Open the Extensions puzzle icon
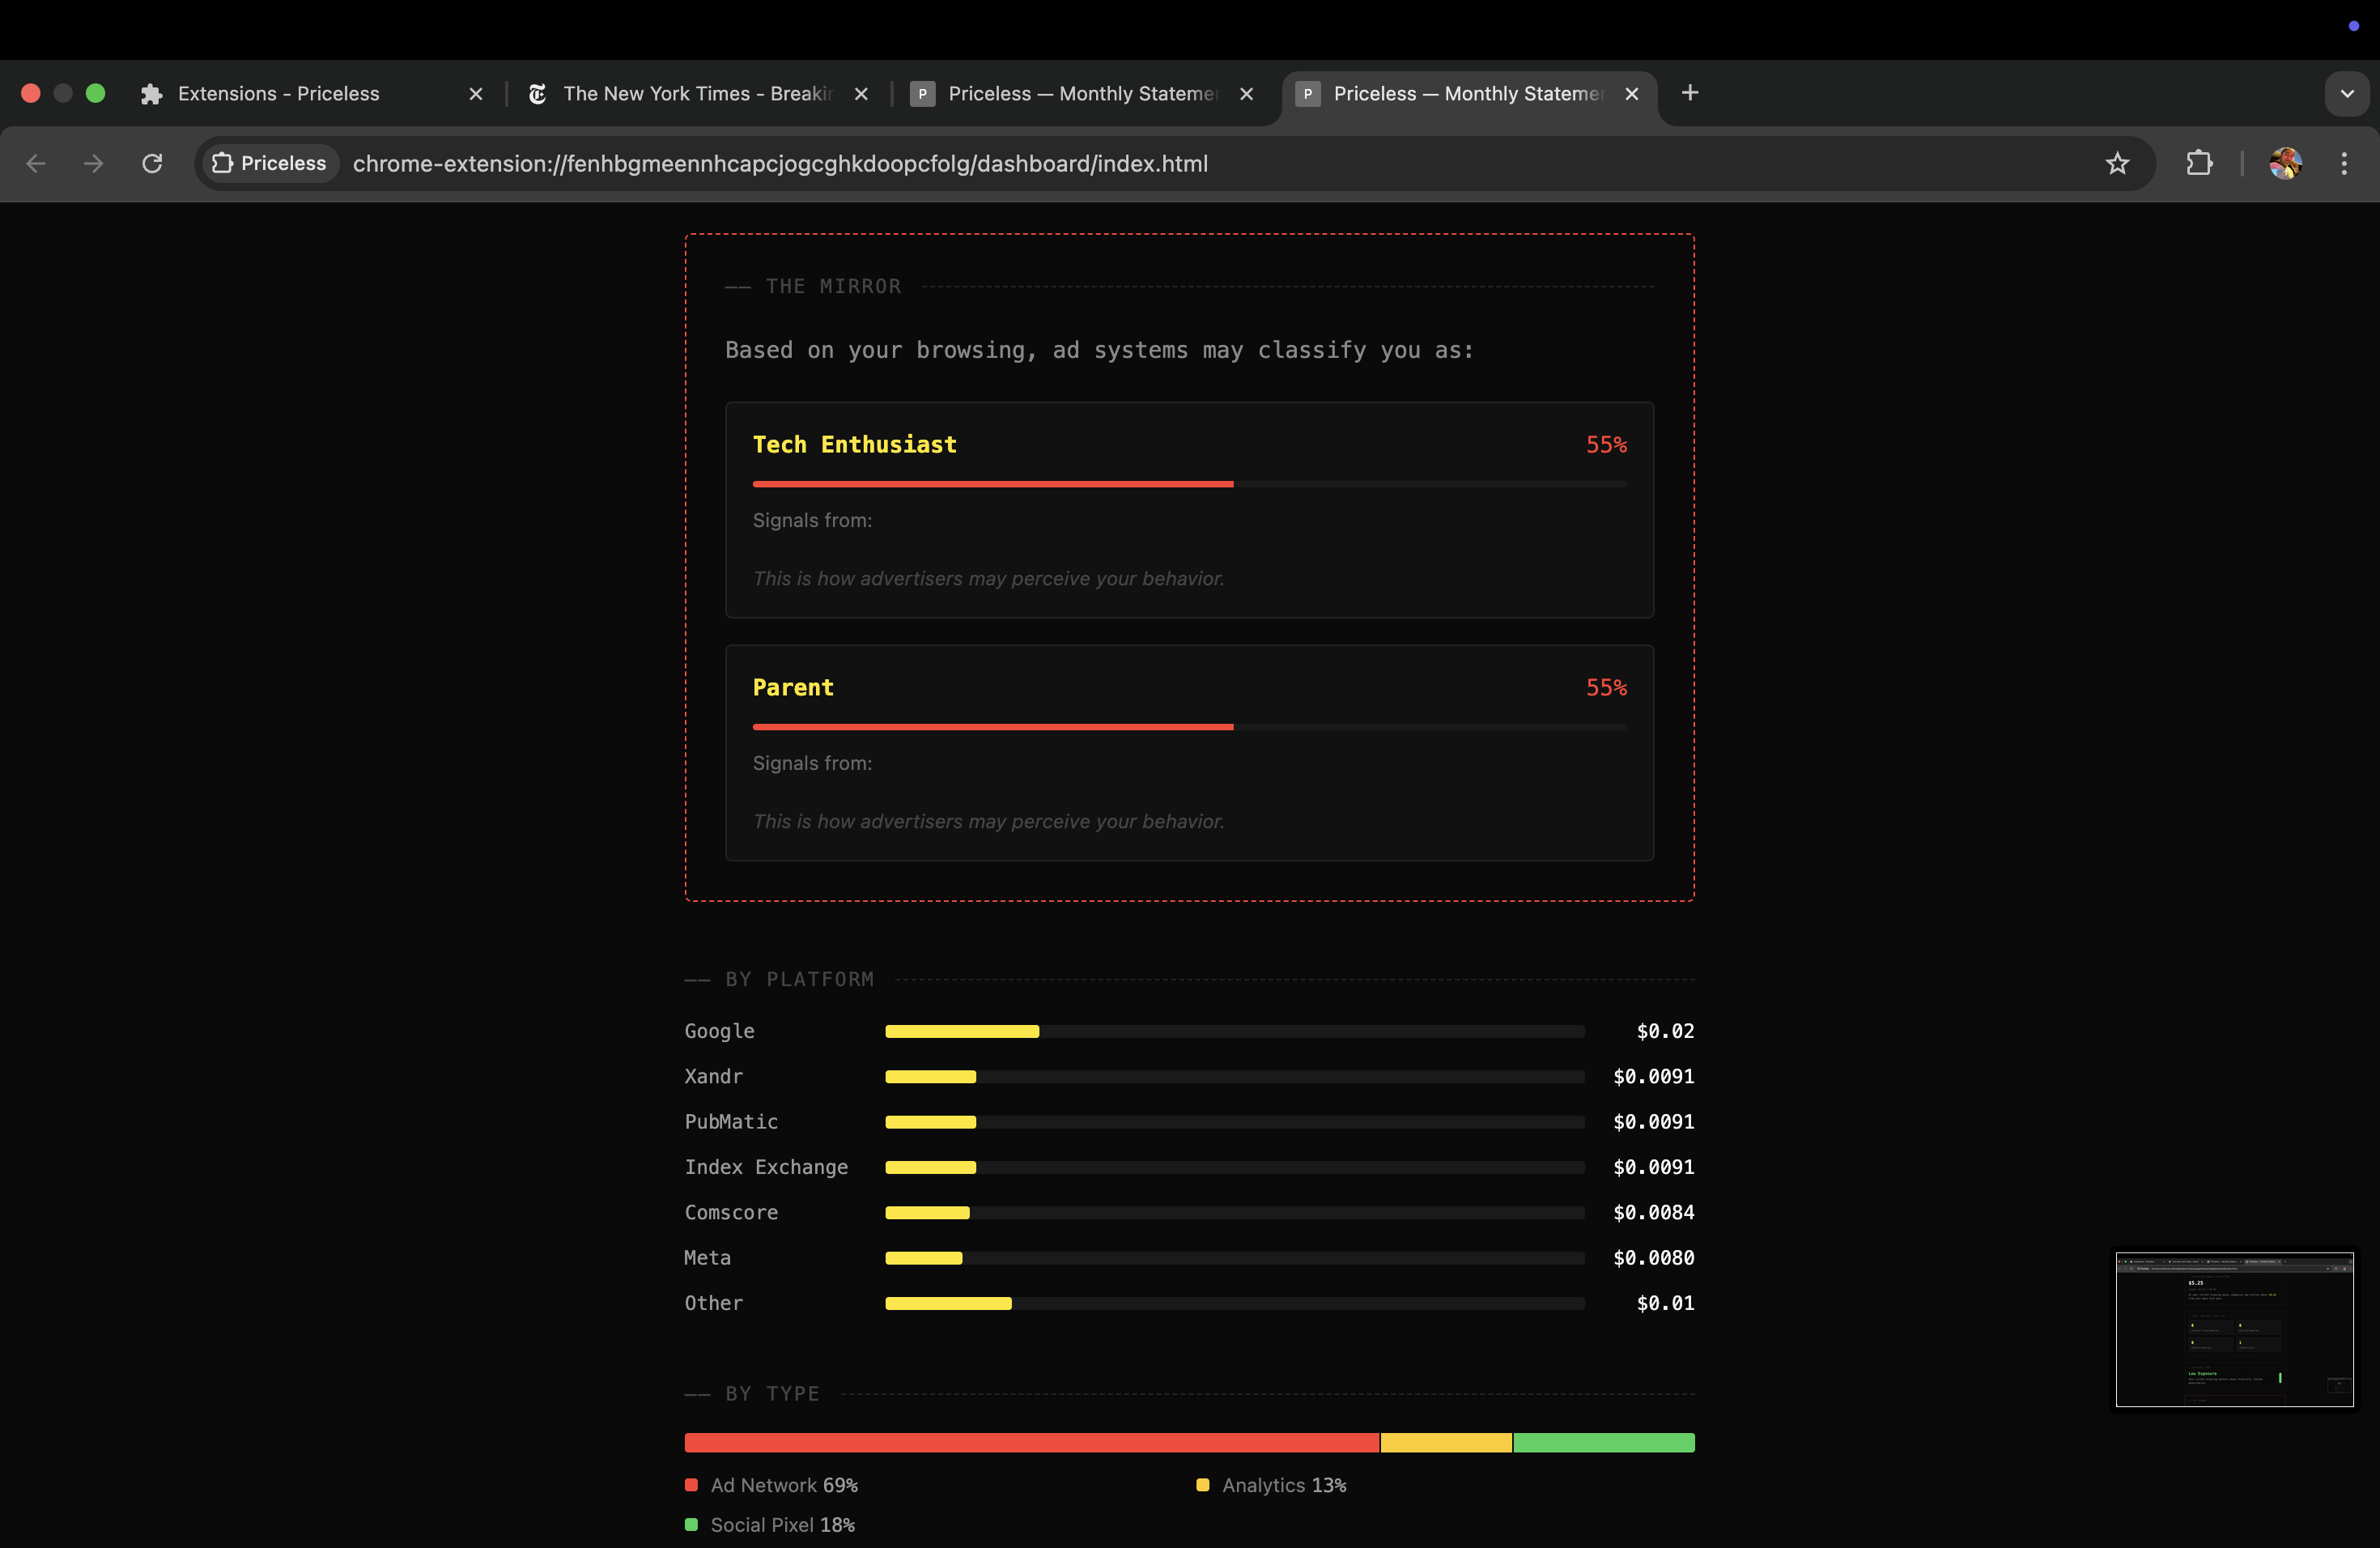2380x1548 pixels. (2199, 163)
